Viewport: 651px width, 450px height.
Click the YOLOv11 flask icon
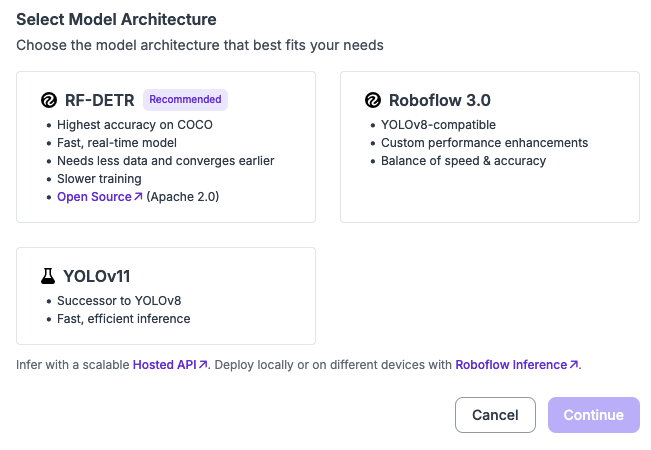tap(48, 275)
